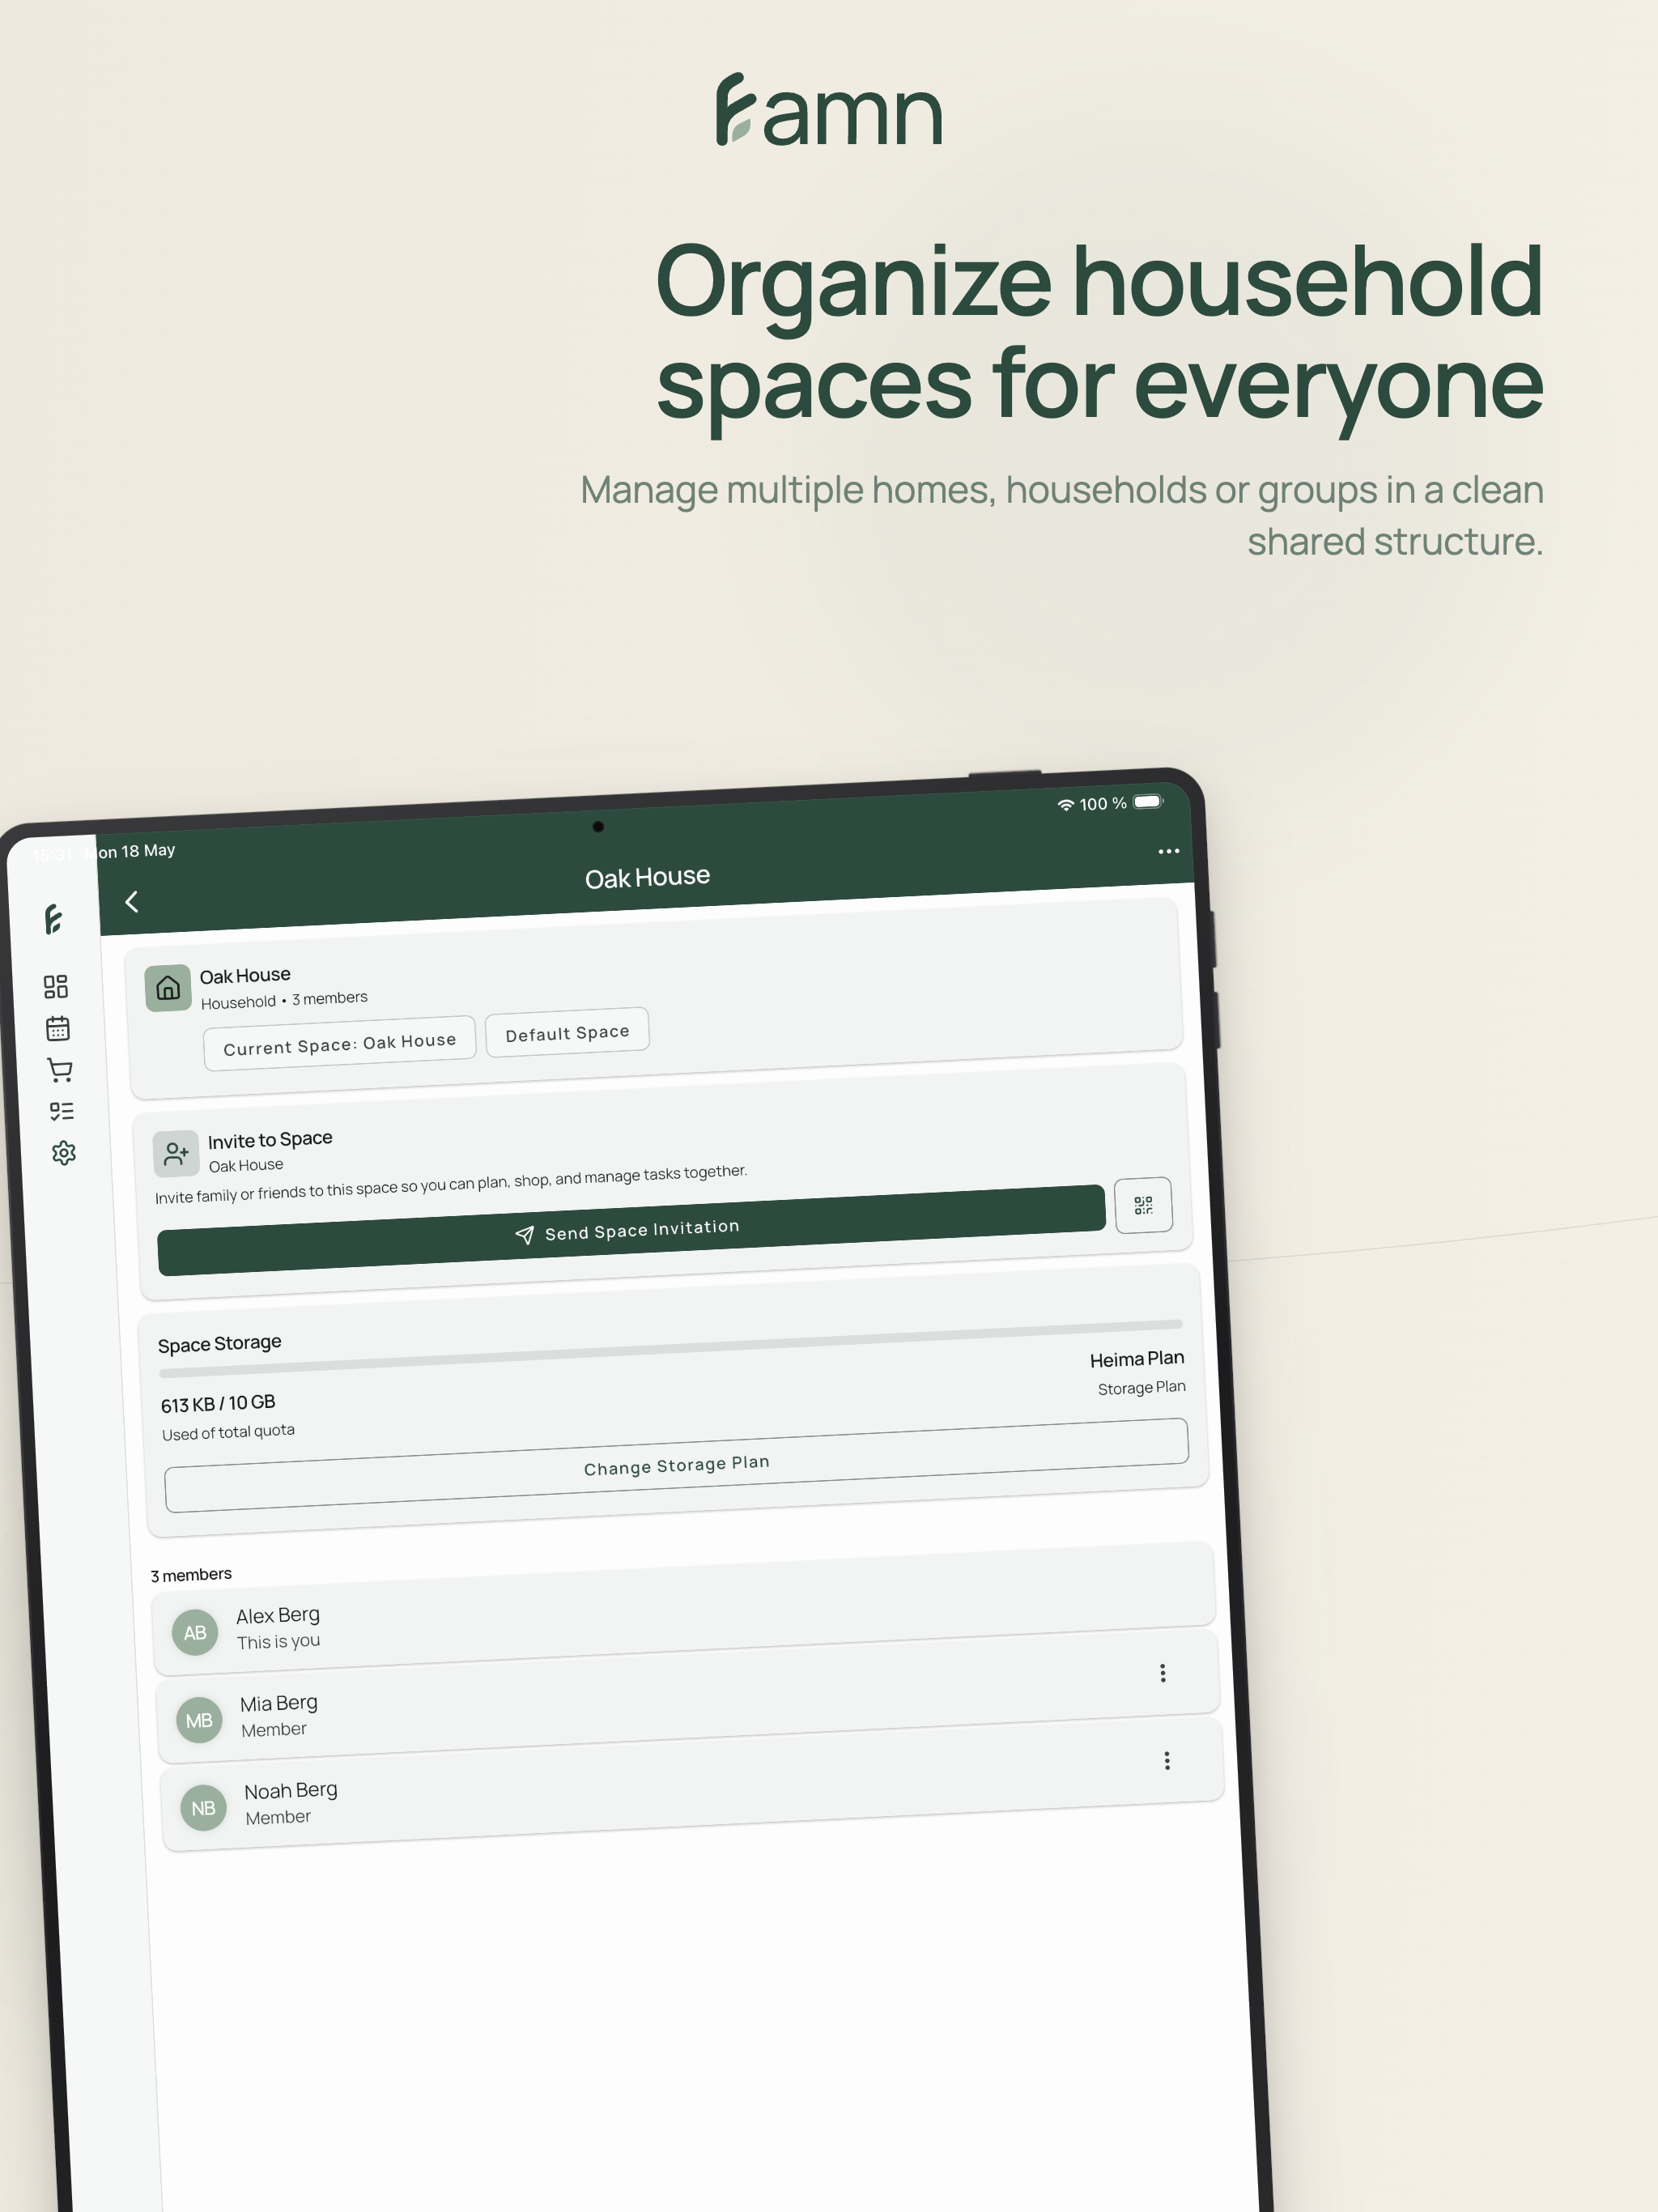
Task: Open the shopping cart icon in sidebar
Action: click(x=60, y=1070)
